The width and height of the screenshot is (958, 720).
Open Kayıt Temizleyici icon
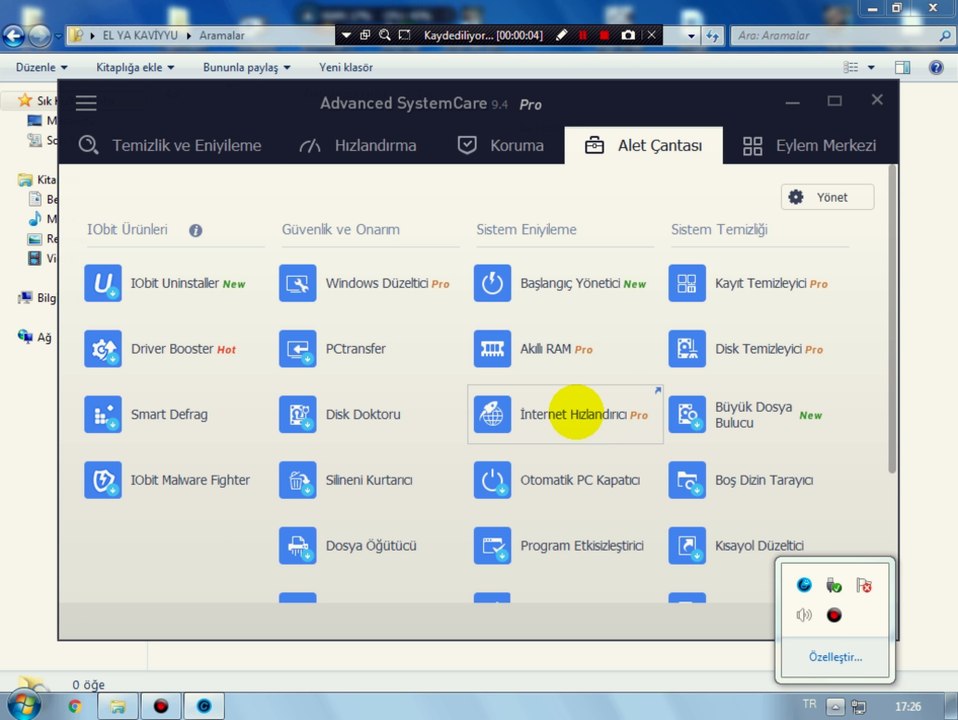[687, 283]
